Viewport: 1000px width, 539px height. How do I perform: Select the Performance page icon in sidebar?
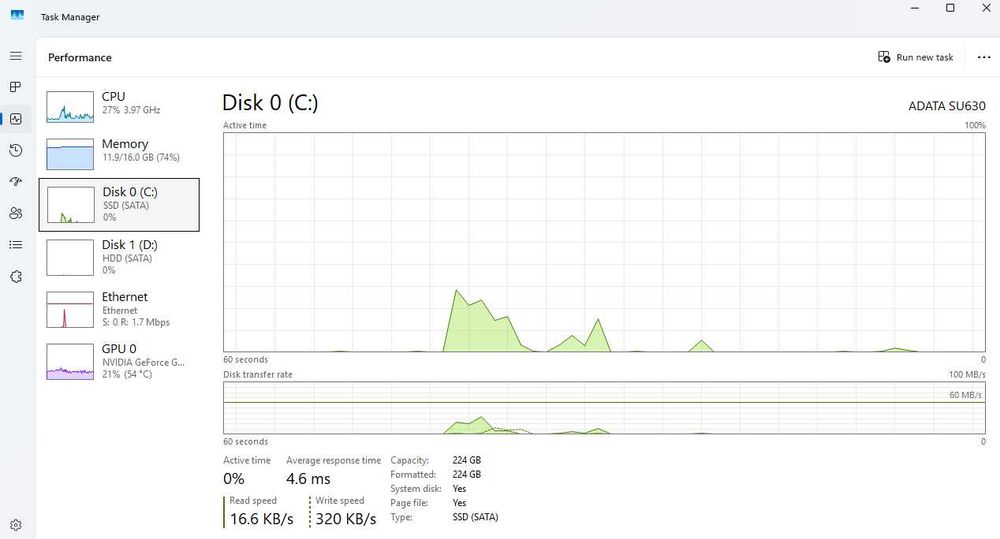pyautogui.click(x=16, y=119)
